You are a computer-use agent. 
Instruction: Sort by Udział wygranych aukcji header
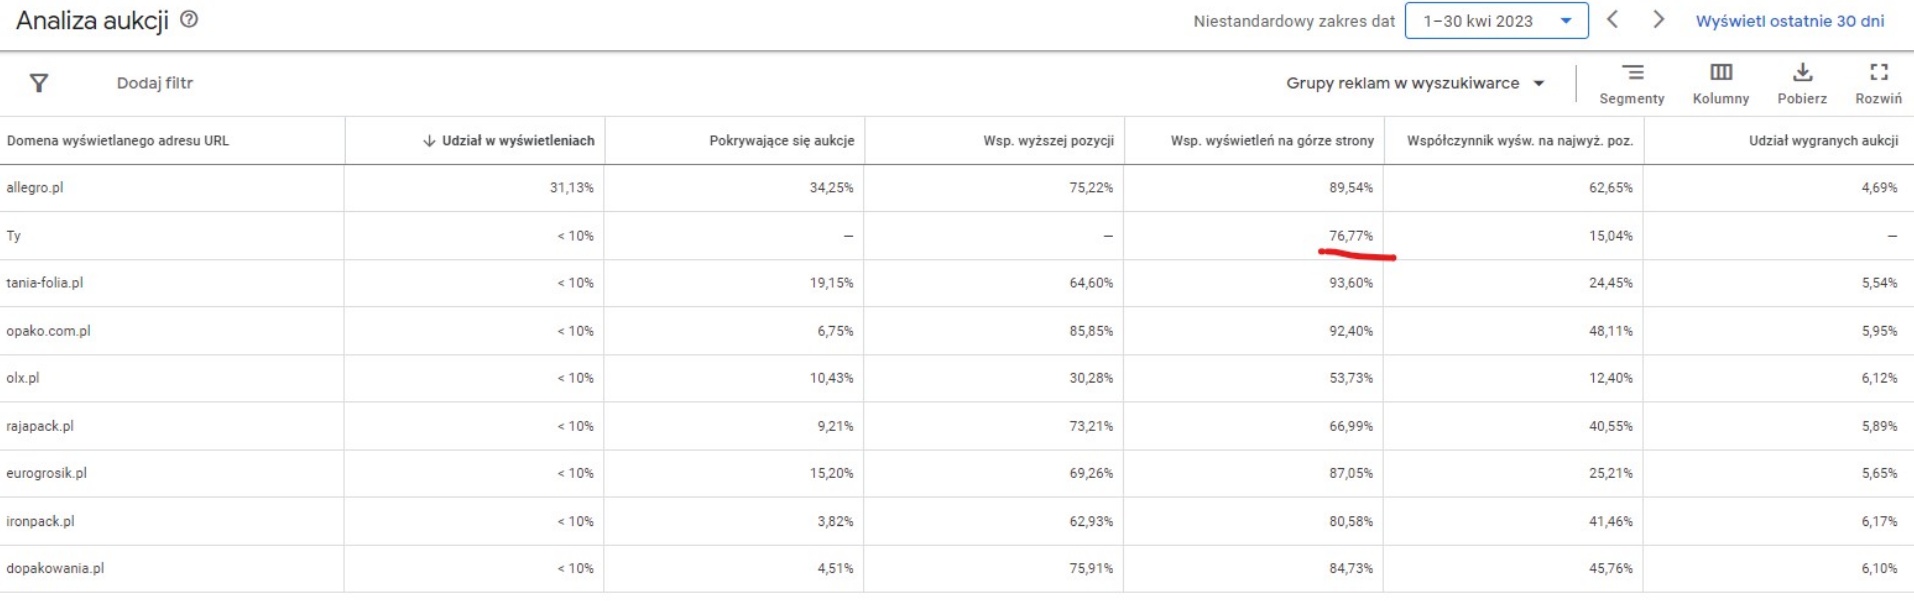[1823, 141]
